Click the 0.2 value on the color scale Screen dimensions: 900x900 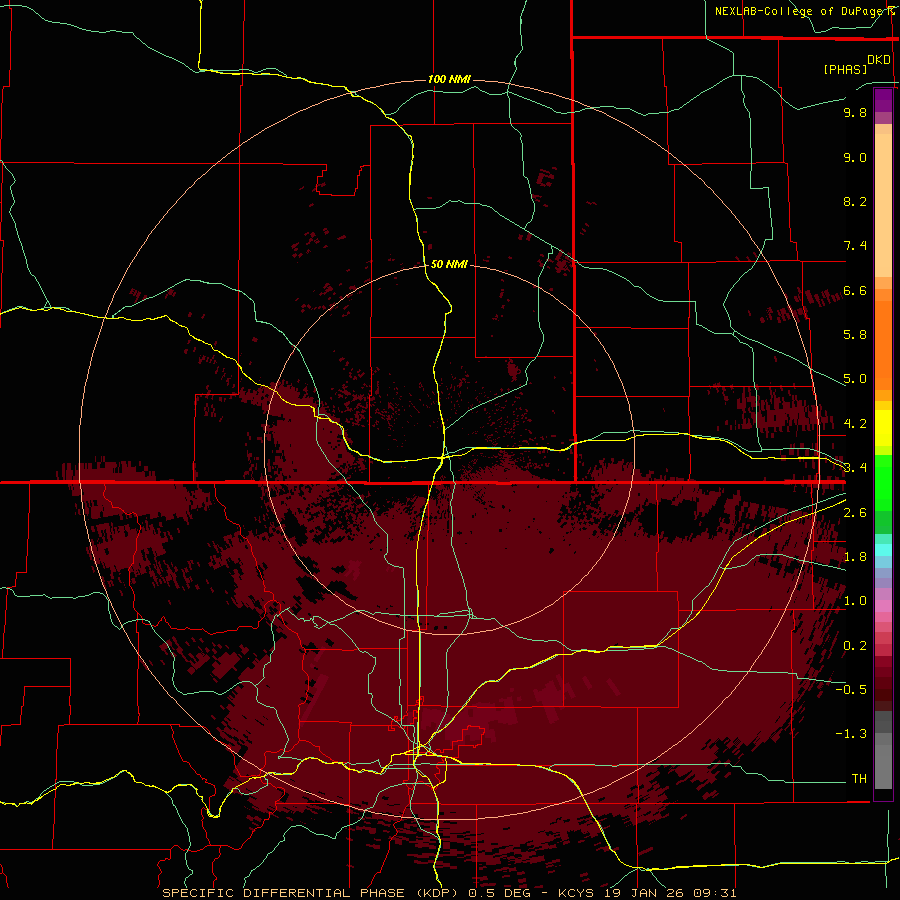[855, 646]
